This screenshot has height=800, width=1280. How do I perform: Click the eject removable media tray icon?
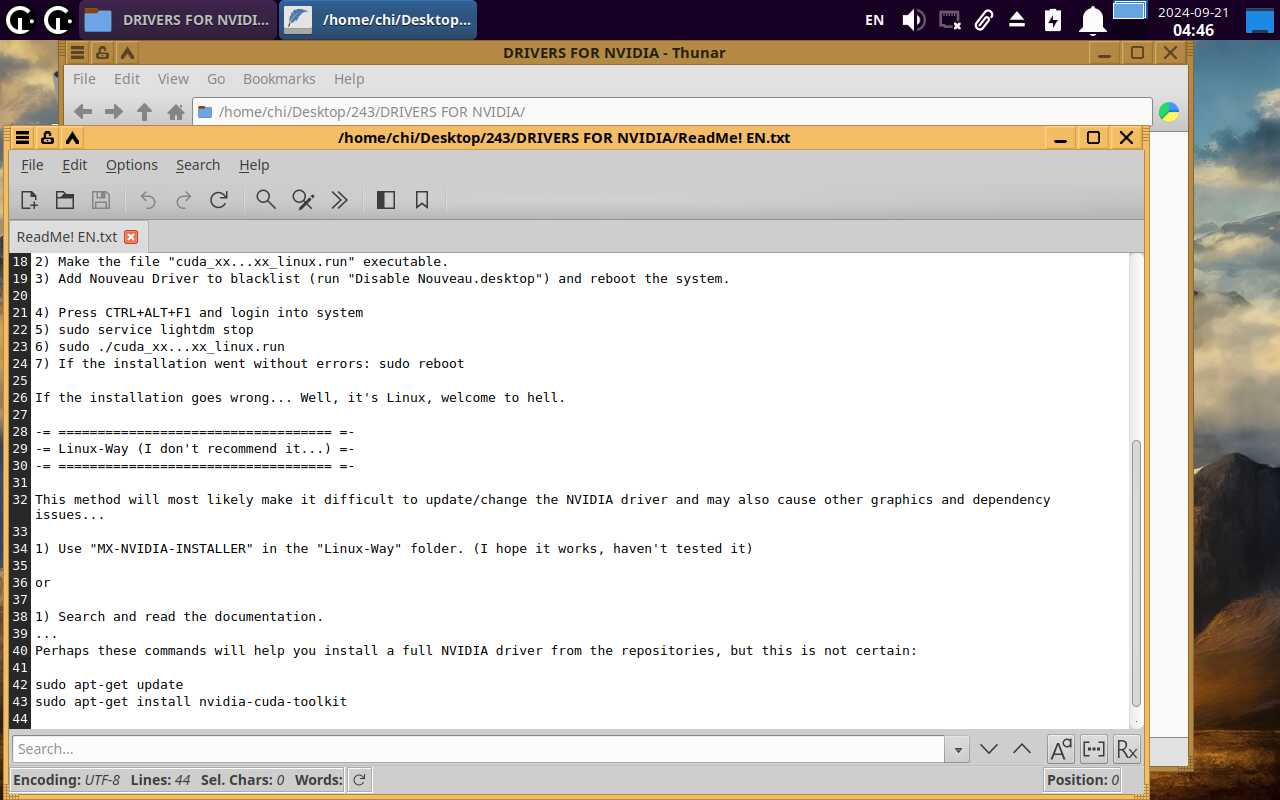pyautogui.click(x=1017, y=20)
